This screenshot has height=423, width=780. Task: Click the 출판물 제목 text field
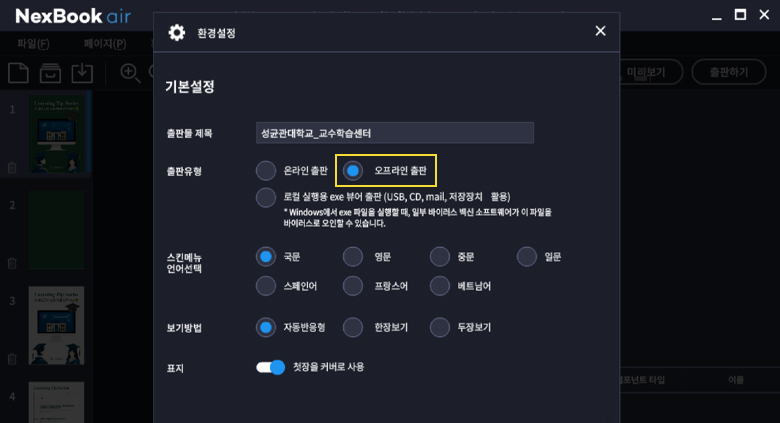[x=395, y=133]
